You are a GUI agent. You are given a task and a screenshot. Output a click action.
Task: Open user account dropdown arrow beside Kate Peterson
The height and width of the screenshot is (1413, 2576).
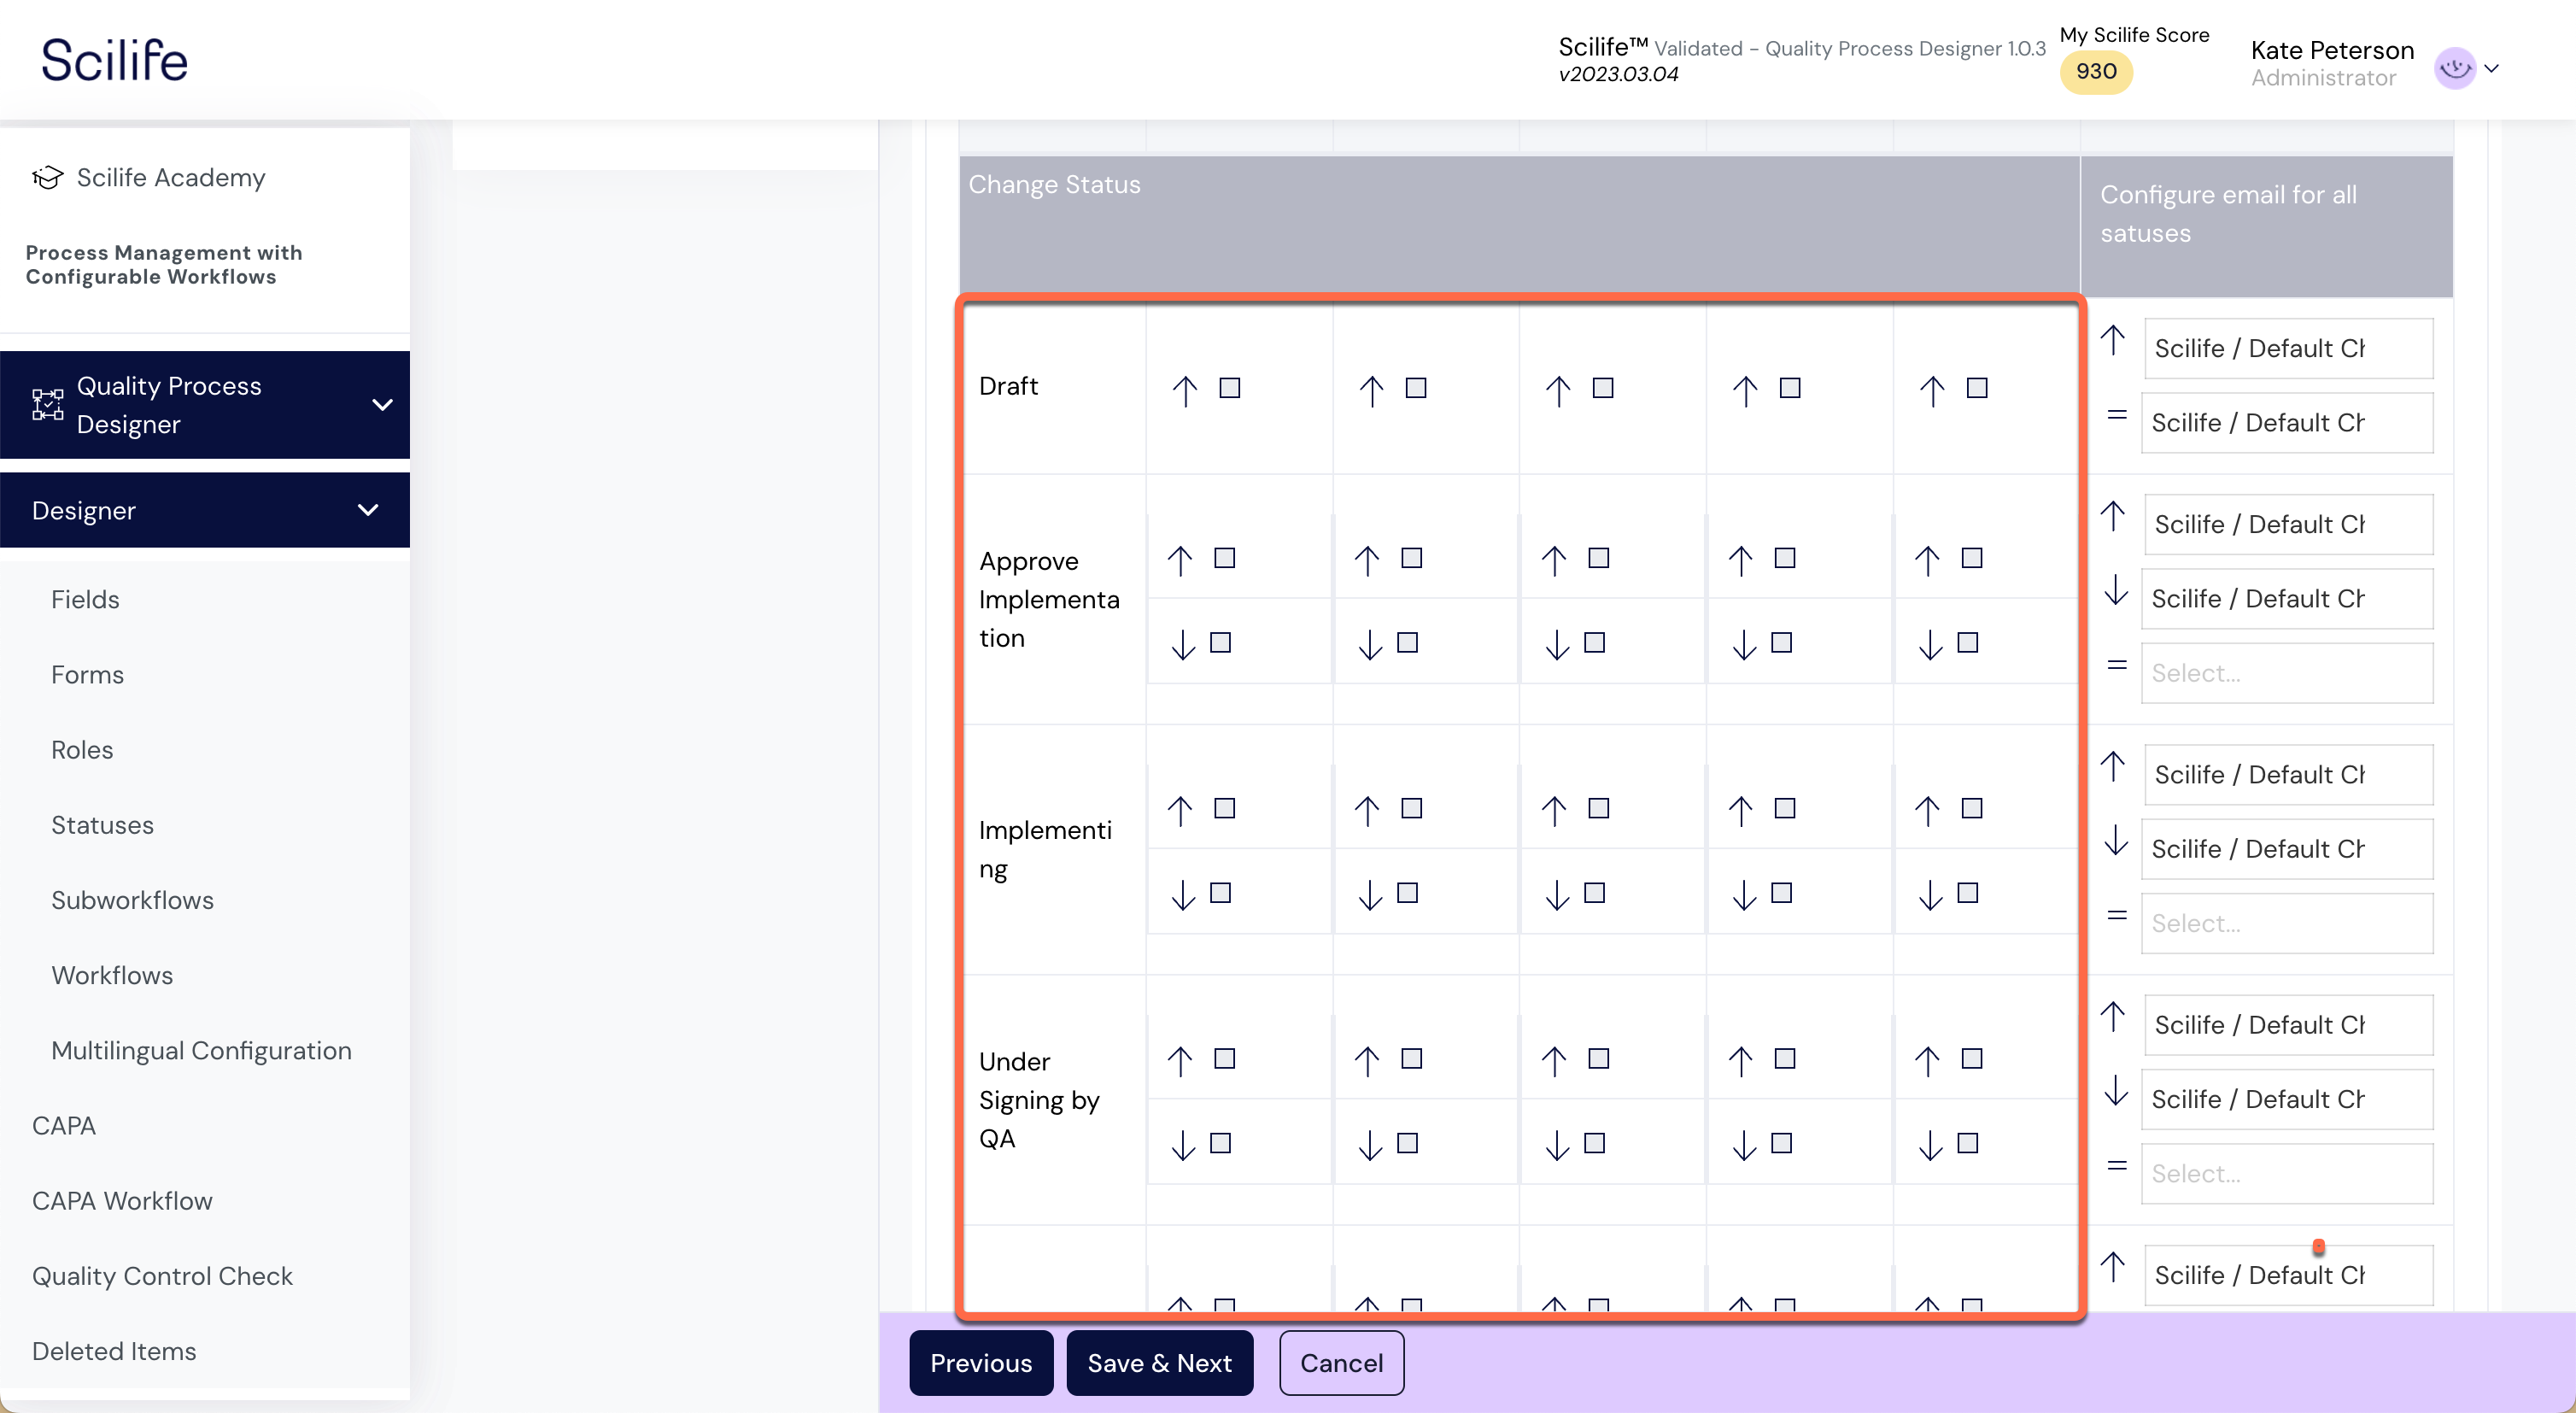[x=2492, y=68]
